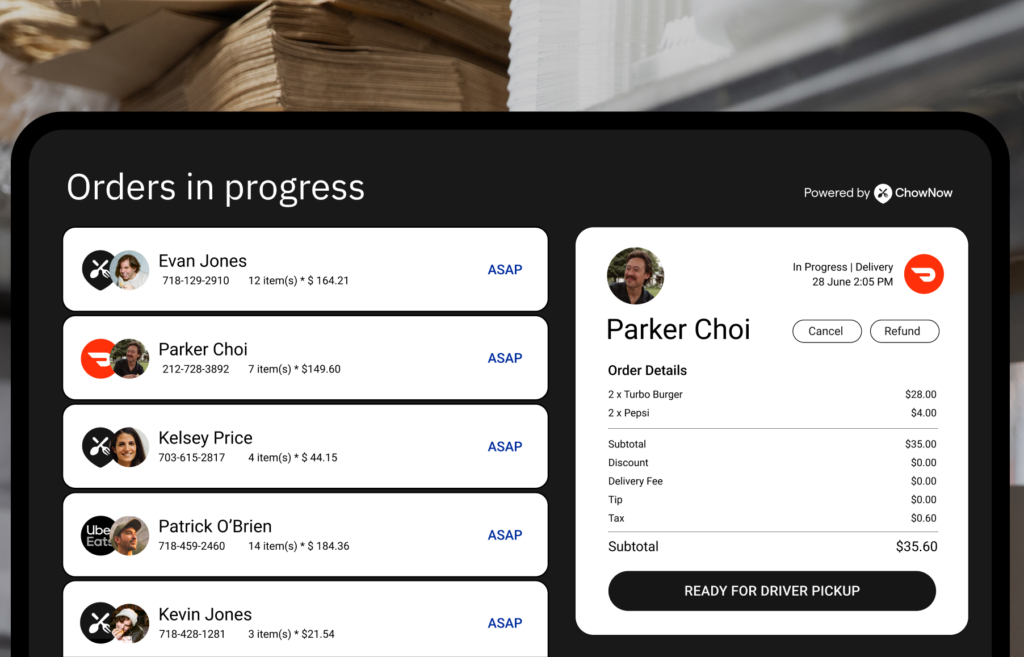Image resolution: width=1024 pixels, height=657 pixels.
Task: Open Patrick O'Brien's order
Action: click(x=305, y=535)
